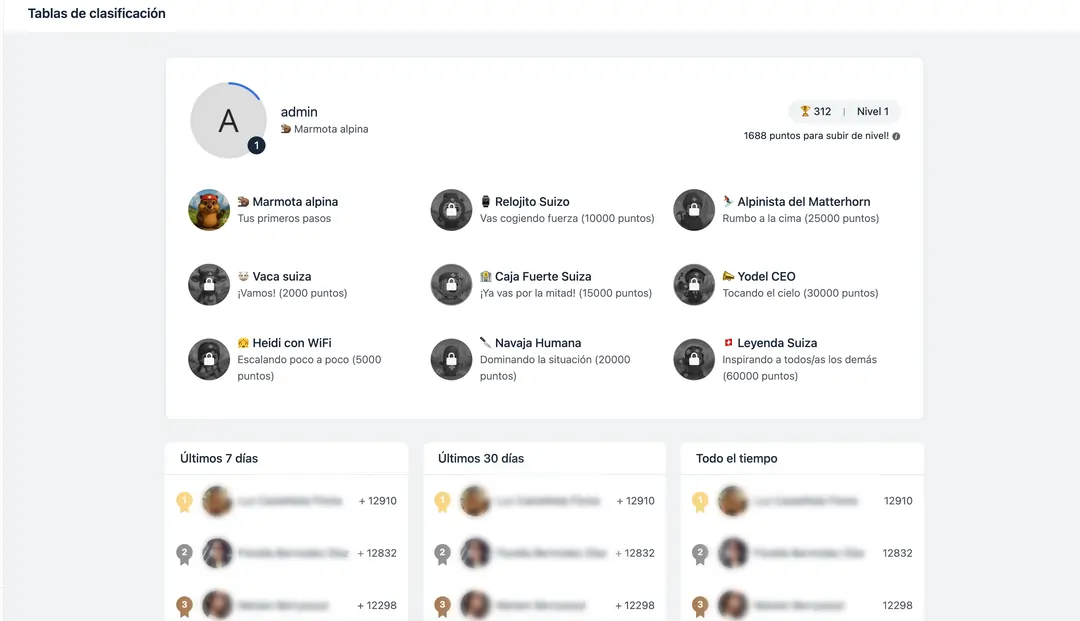
Task: Click the Marmota alpina badge image
Action: [209, 210]
